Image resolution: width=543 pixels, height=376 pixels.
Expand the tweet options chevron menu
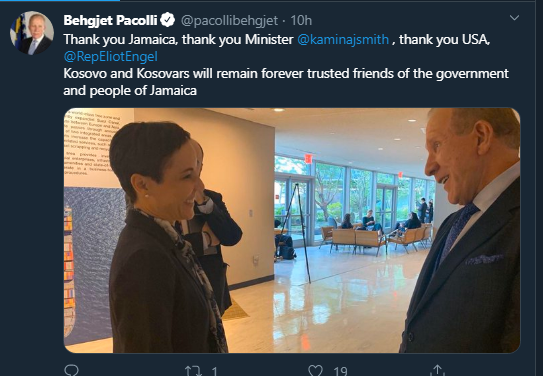[514, 18]
